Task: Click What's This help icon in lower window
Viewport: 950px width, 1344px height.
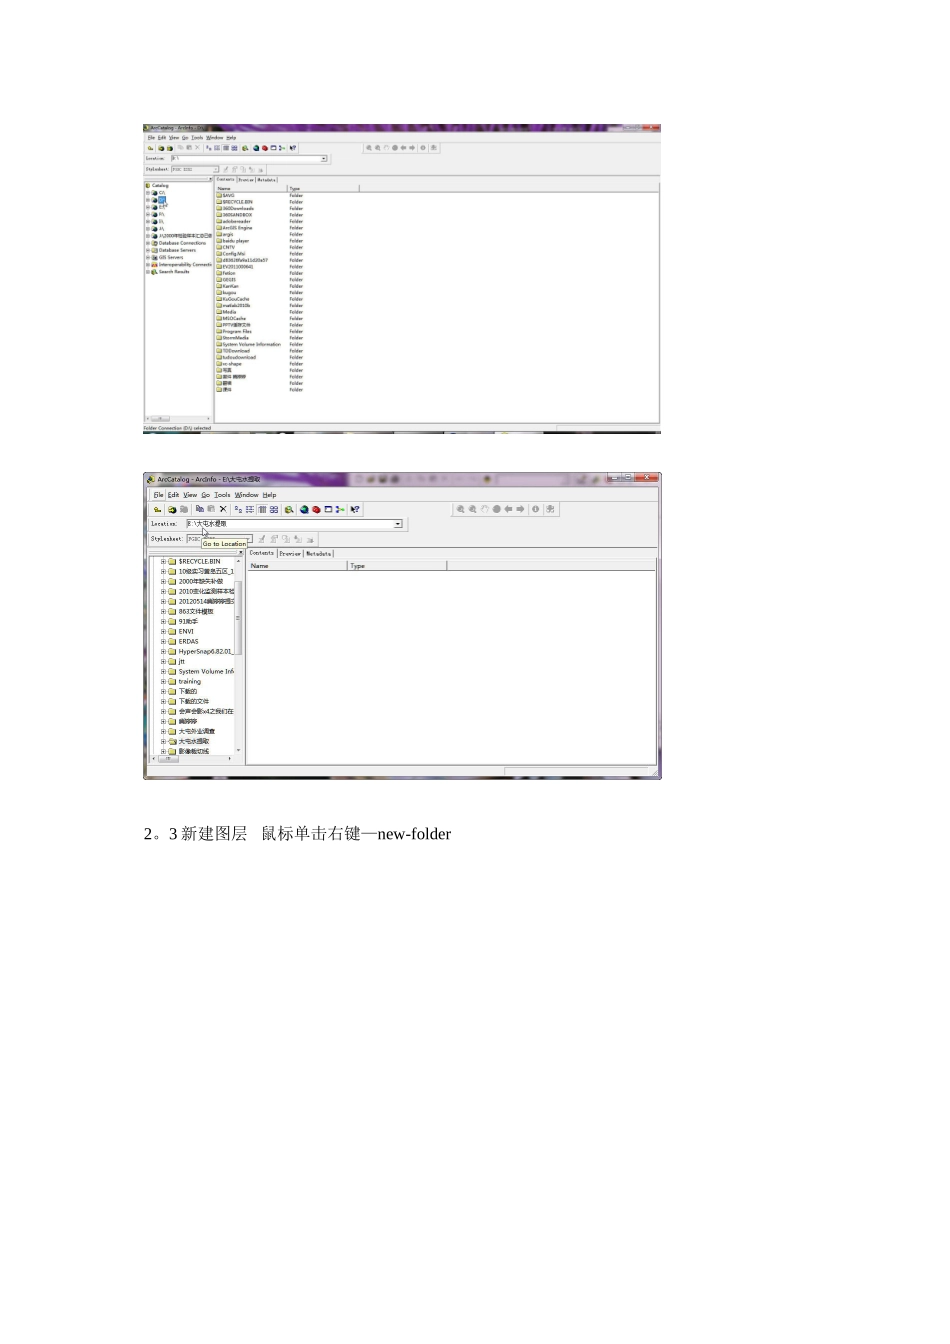Action: (355, 509)
